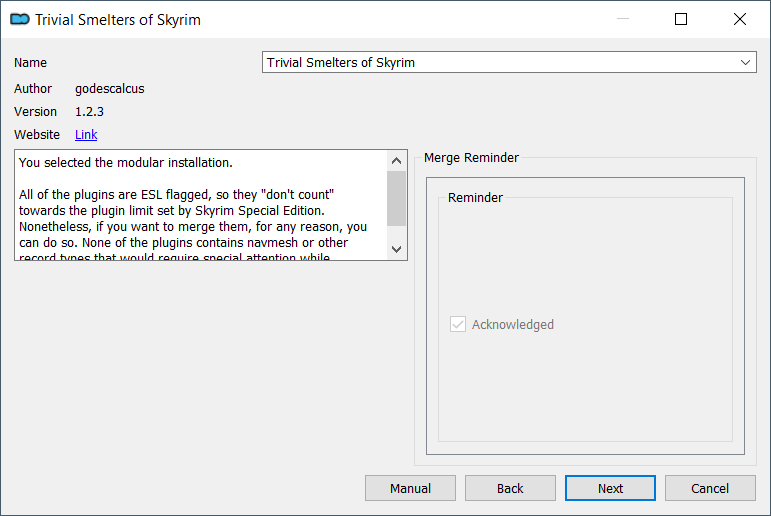771x516 pixels.
Task: Click the author name godescalcus
Action: (110, 89)
